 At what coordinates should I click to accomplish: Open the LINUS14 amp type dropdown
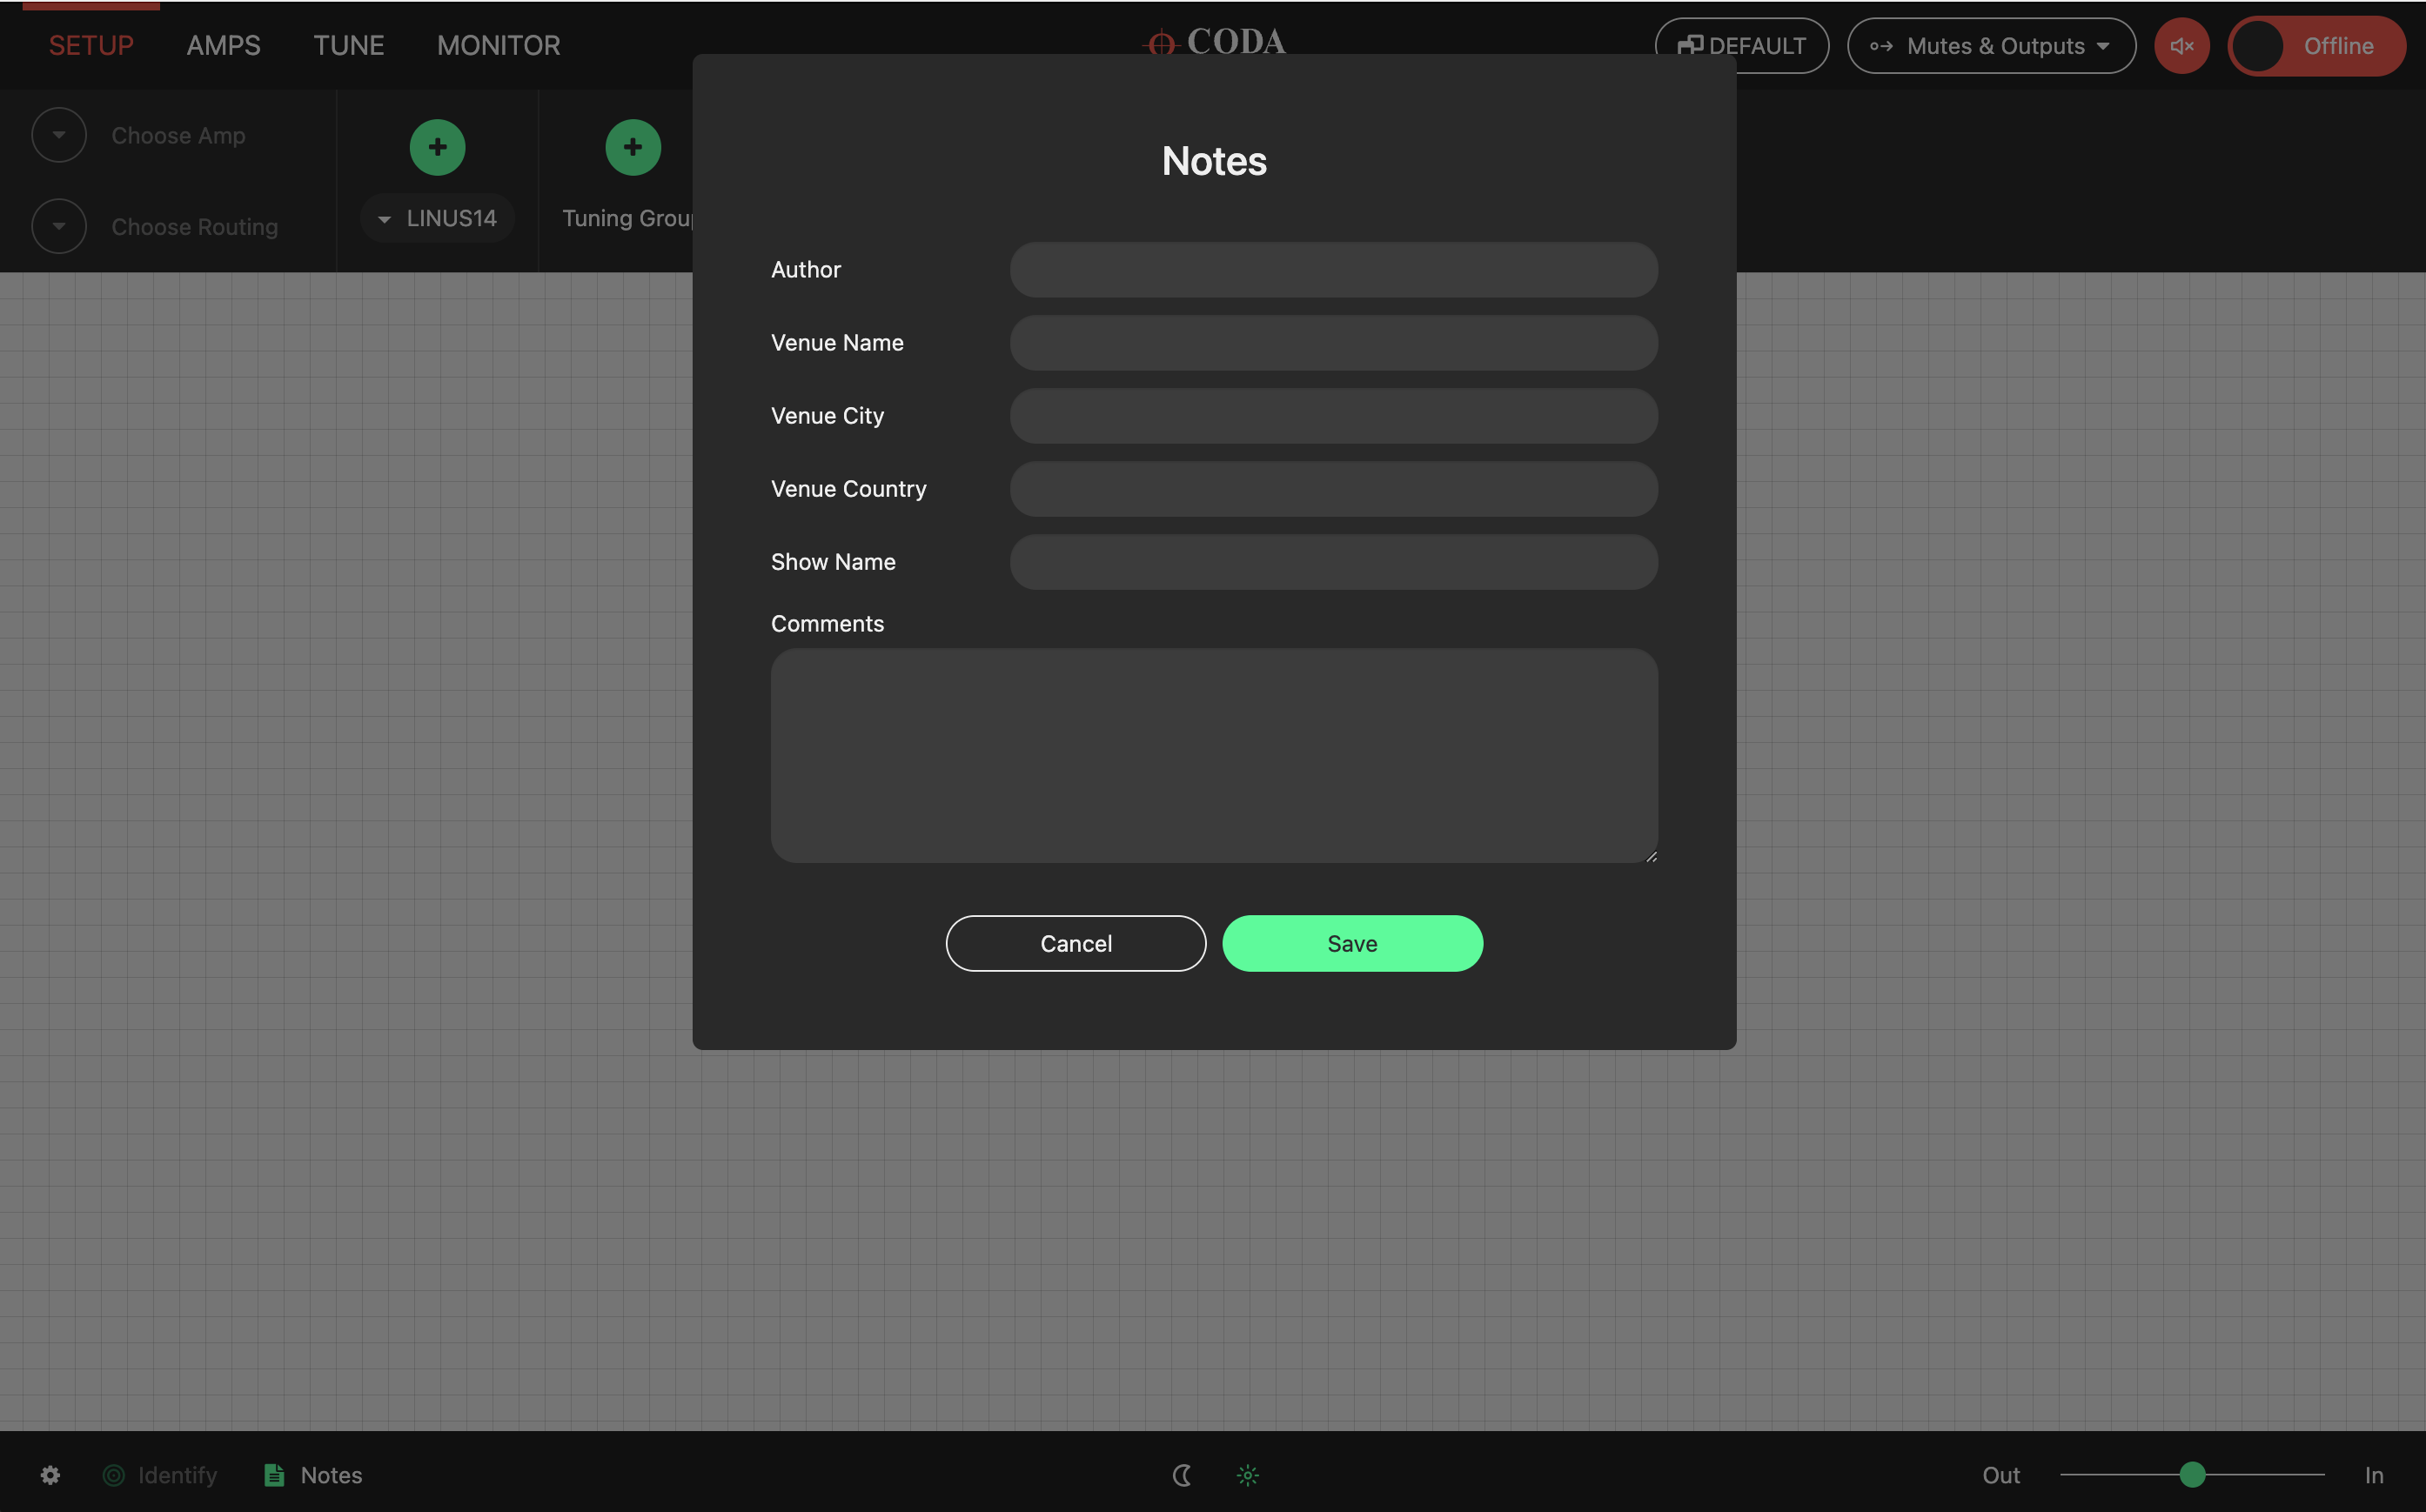click(x=437, y=218)
